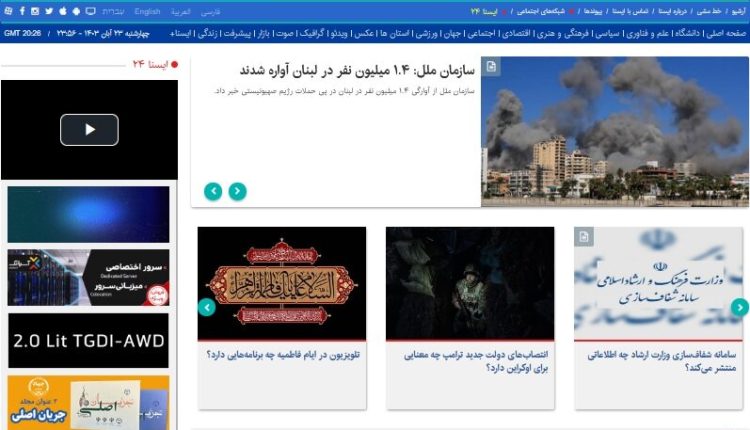
Task: Click left arrow on news cards carousel
Action: (207, 307)
